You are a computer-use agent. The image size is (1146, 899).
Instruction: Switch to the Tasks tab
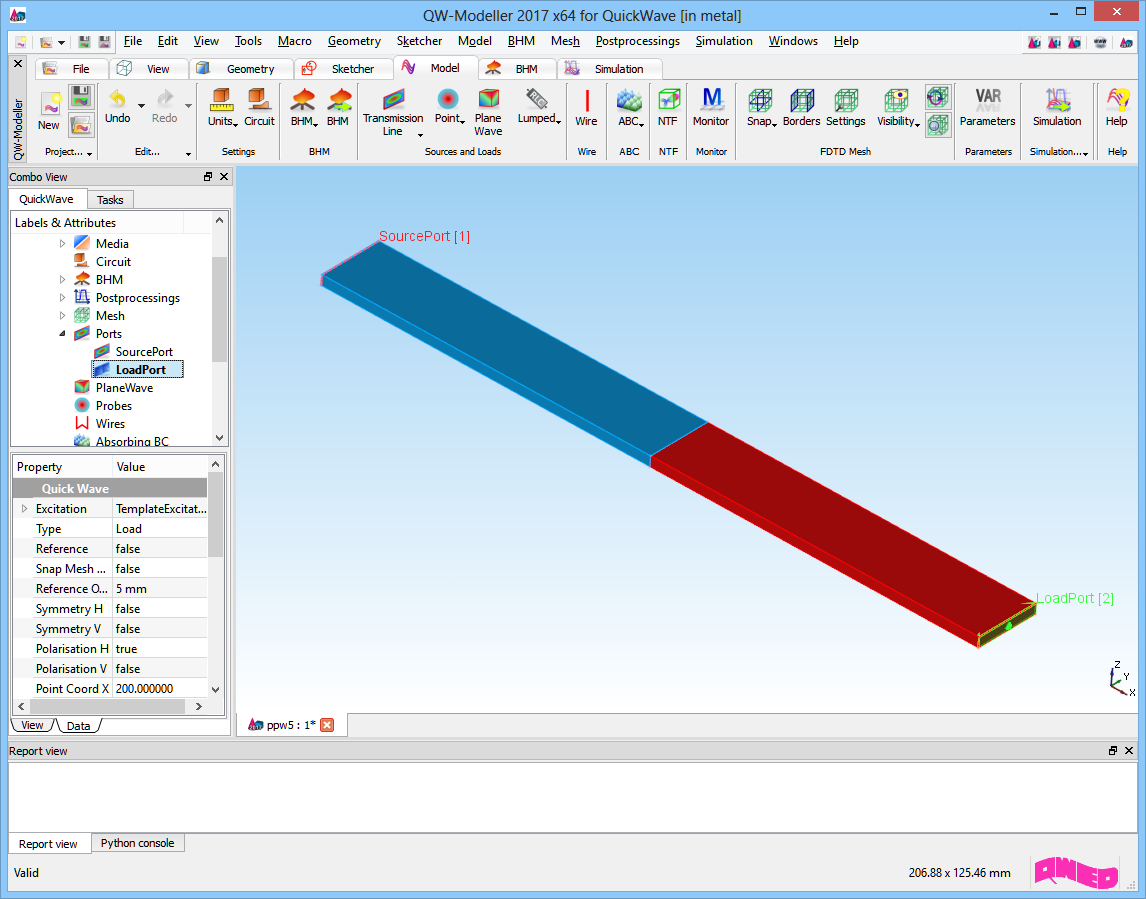(110, 200)
